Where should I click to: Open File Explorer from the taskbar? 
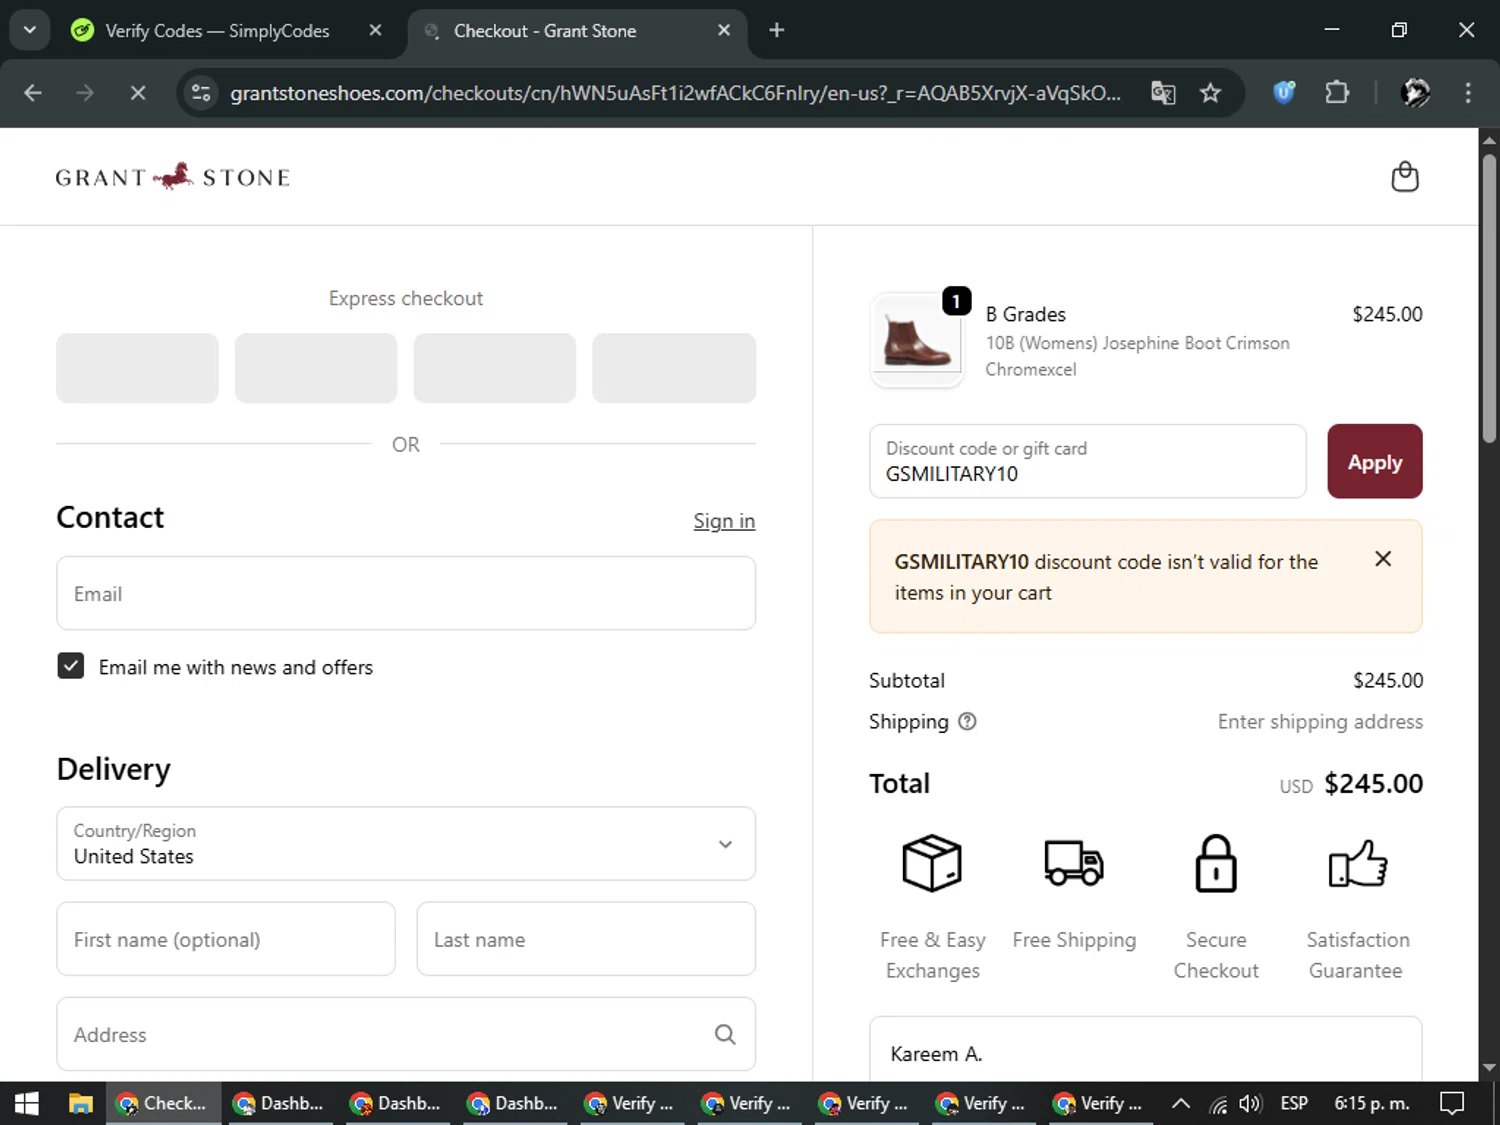pyautogui.click(x=80, y=1103)
